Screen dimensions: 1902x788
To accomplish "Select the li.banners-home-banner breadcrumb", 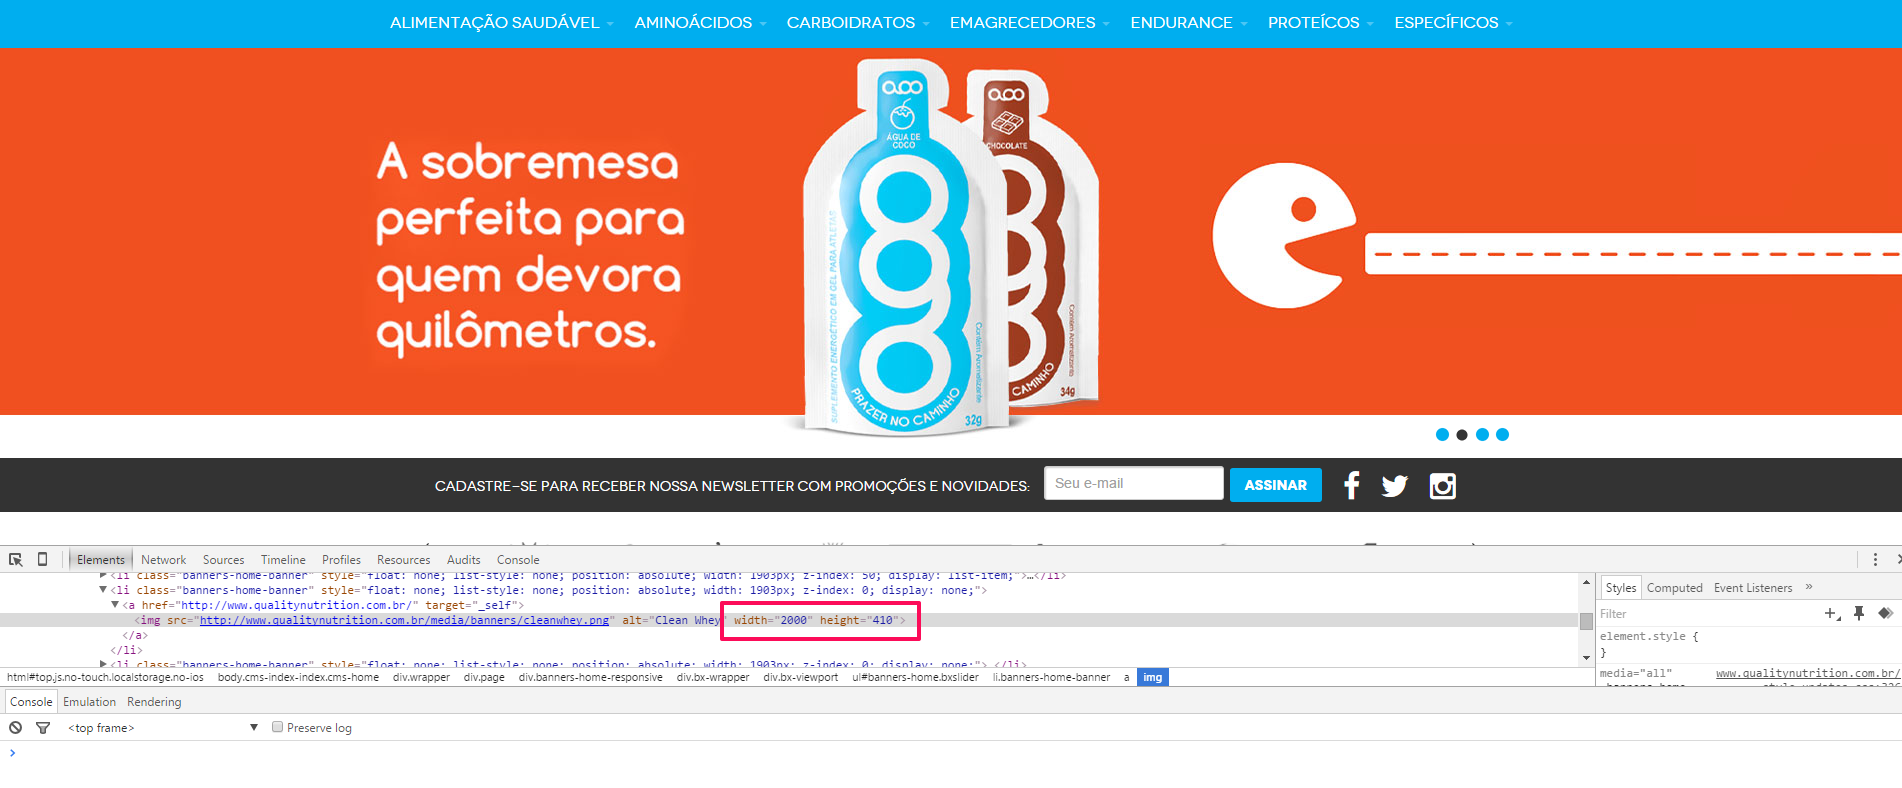I will point(1051,677).
